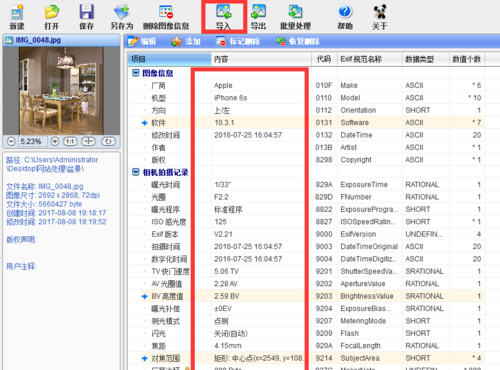
Task: Rotate preview with circular arrow icon
Action: pos(108,141)
